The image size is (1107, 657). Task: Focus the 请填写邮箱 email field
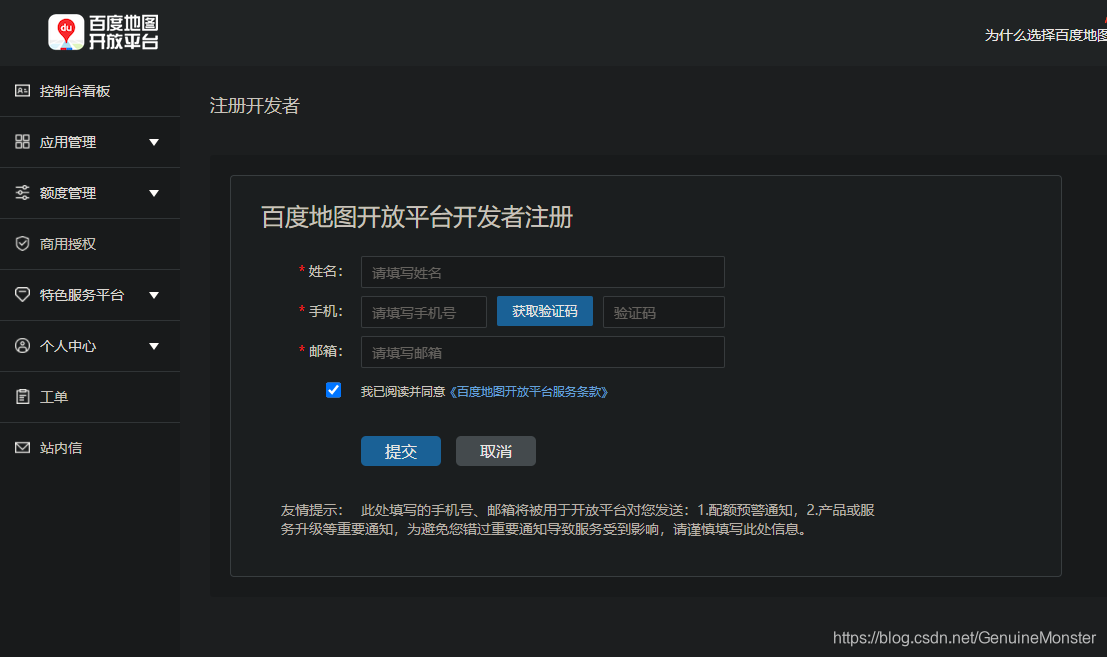coord(542,352)
